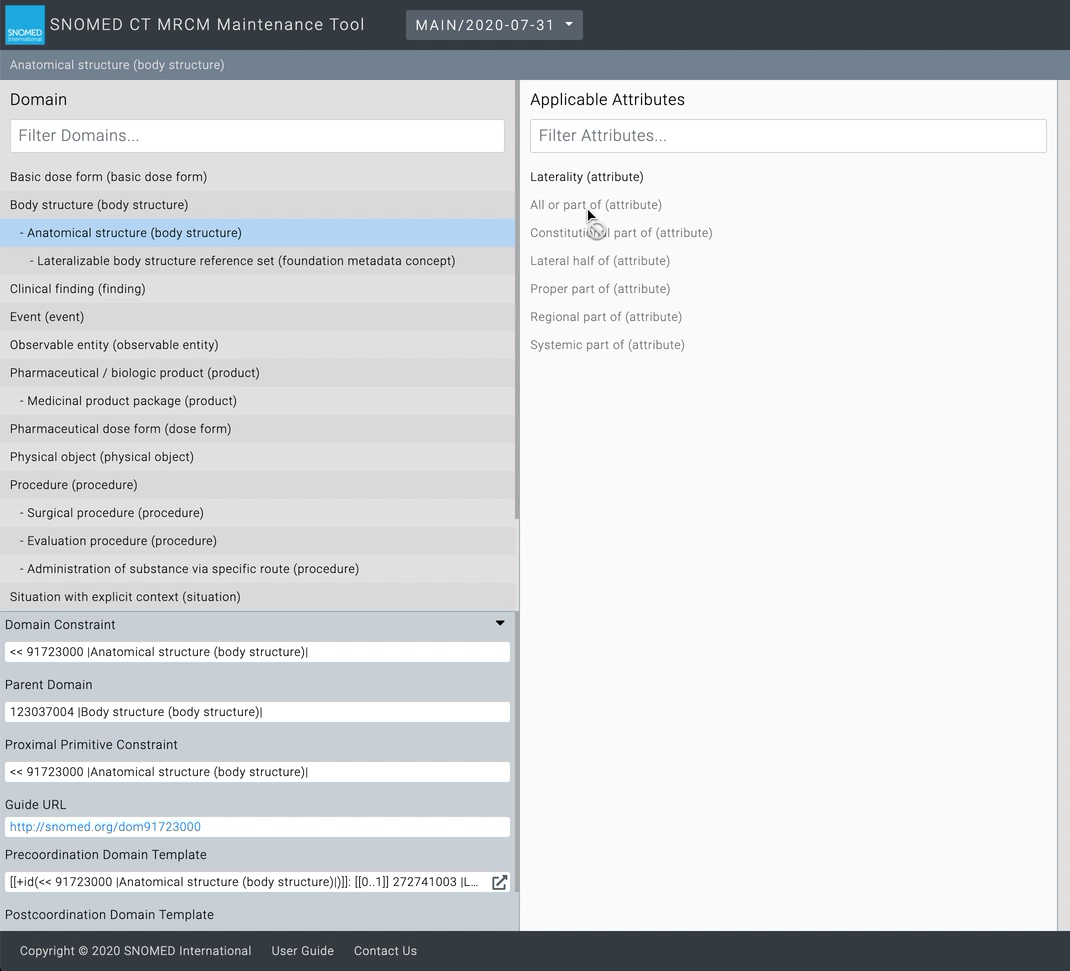Open the User Guide footer link
The width and height of the screenshot is (1070, 971).
[302, 951]
